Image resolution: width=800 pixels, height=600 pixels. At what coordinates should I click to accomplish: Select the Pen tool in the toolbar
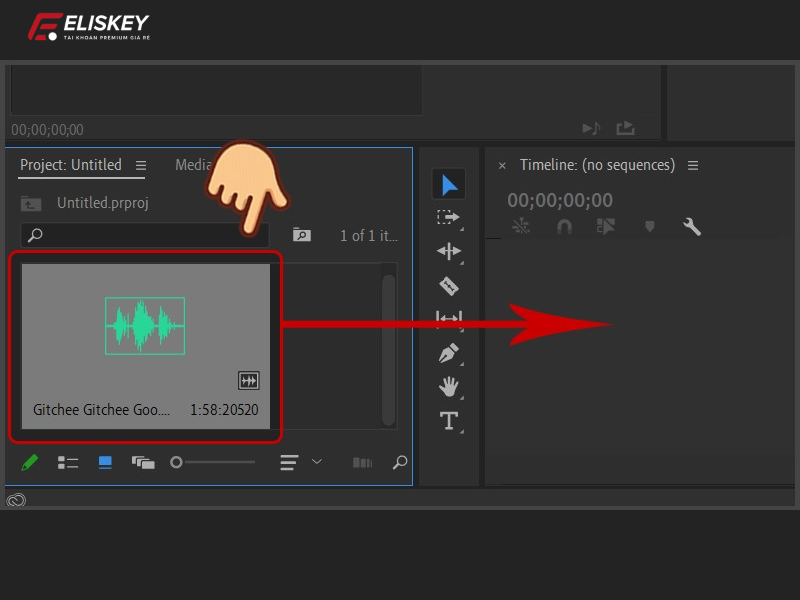[449, 353]
